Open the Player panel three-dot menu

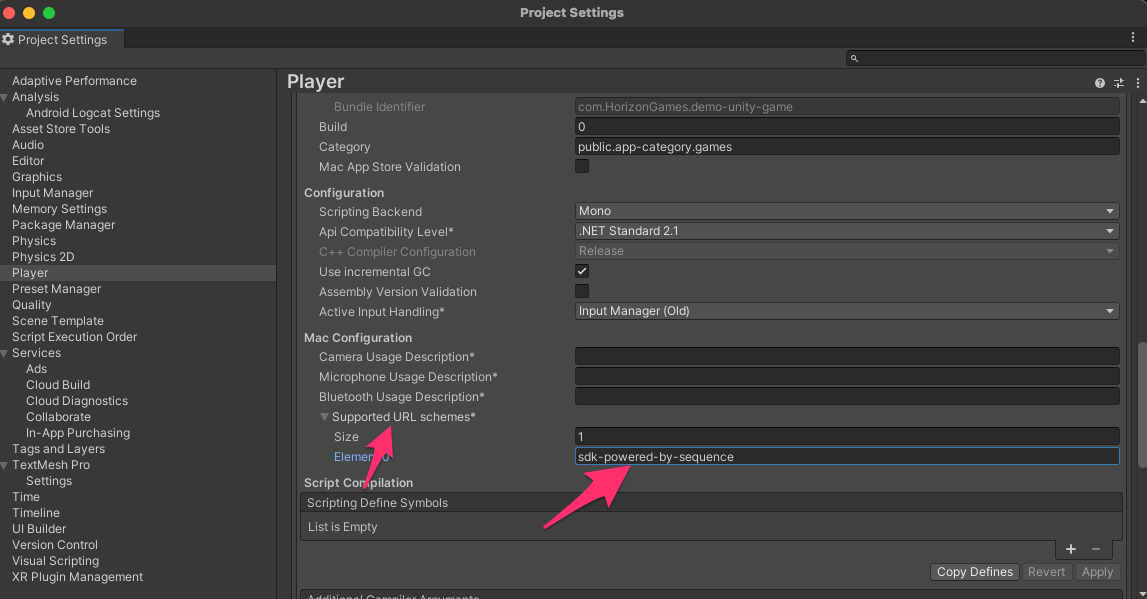coord(1138,83)
